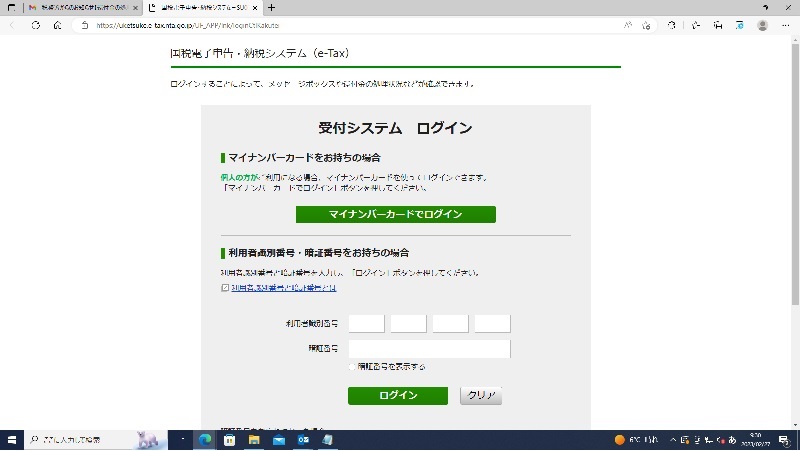The width and height of the screenshot is (800, 451).
Task: Toggle the 暗証番号を表示する checkbox
Action: (352, 366)
